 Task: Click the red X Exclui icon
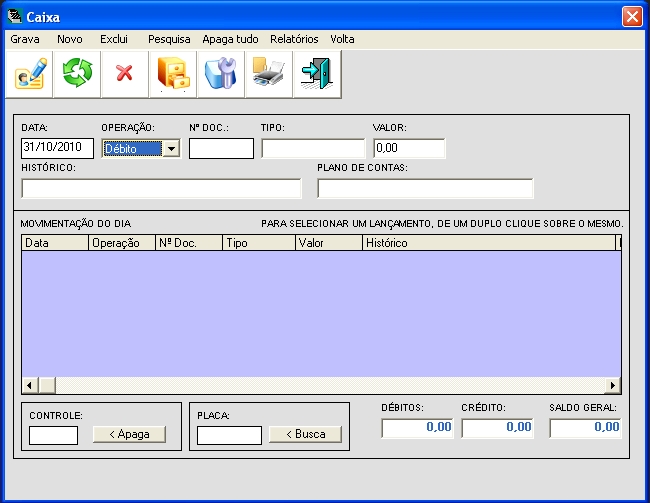point(125,75)
